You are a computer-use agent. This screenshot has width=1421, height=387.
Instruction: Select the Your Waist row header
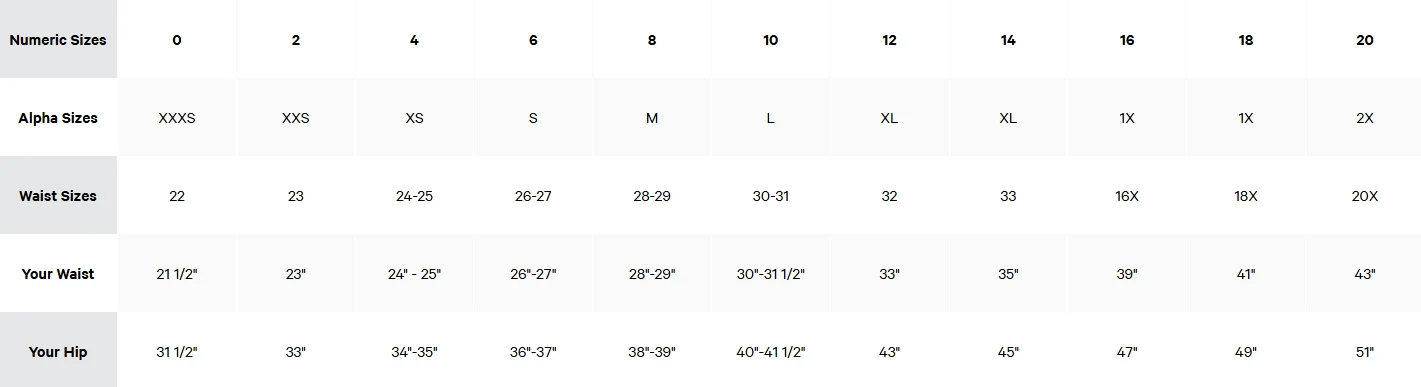coord(58,274)
